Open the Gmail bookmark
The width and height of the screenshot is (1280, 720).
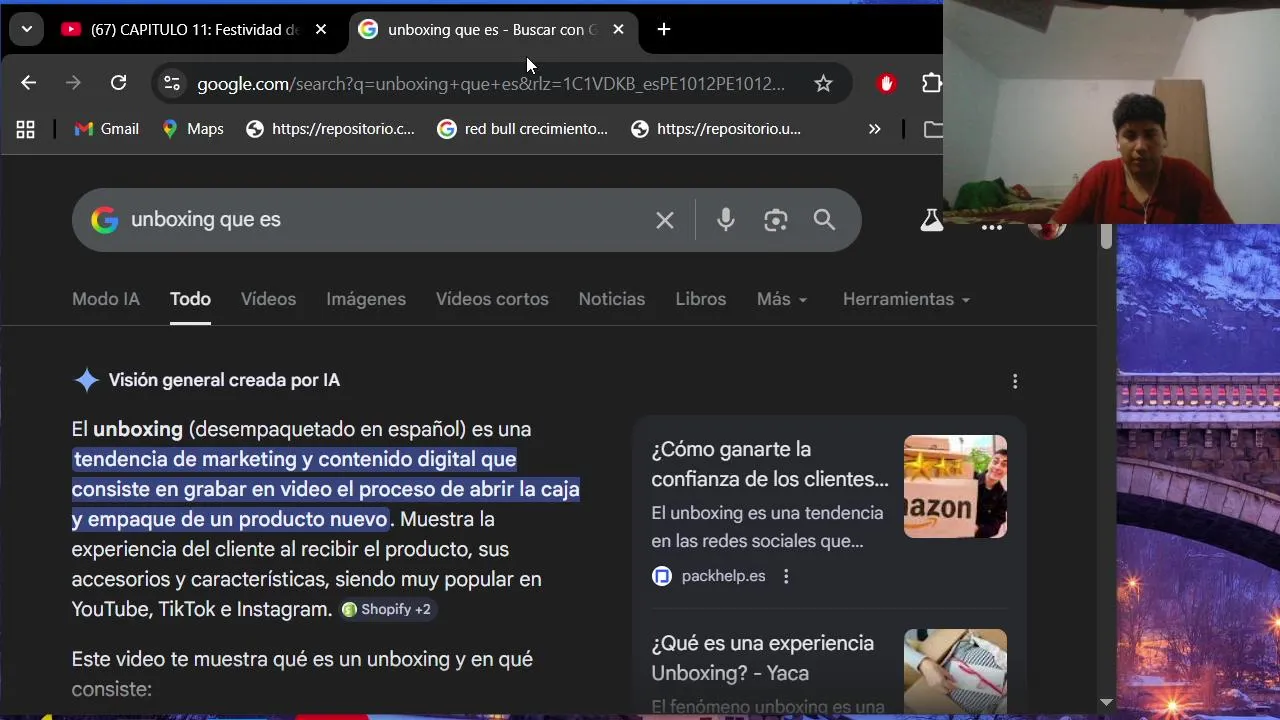point(106,129)
